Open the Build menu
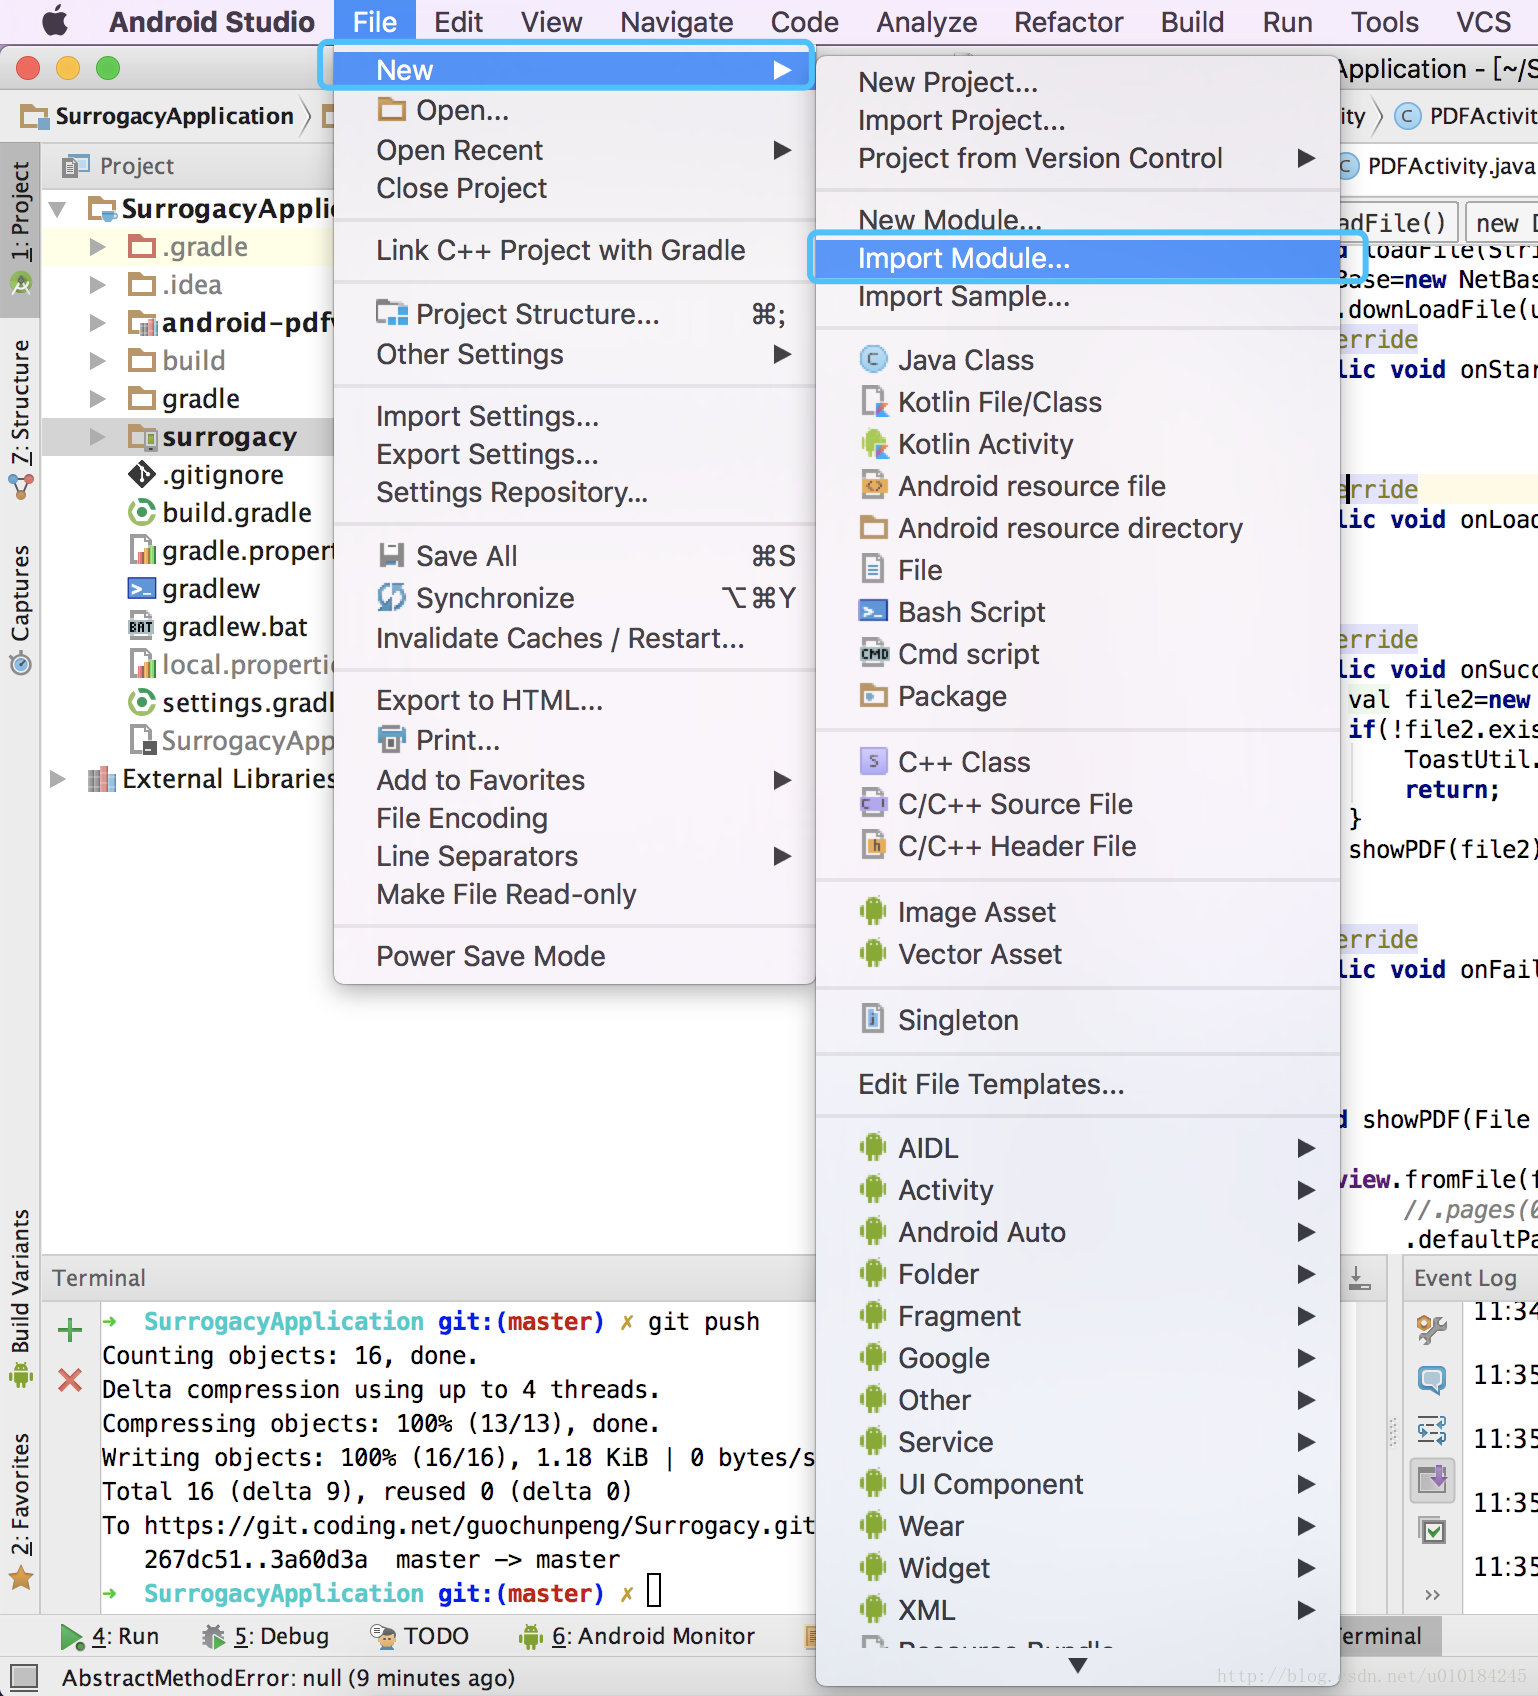1538x1696 pixels. tap(1192, 22)
